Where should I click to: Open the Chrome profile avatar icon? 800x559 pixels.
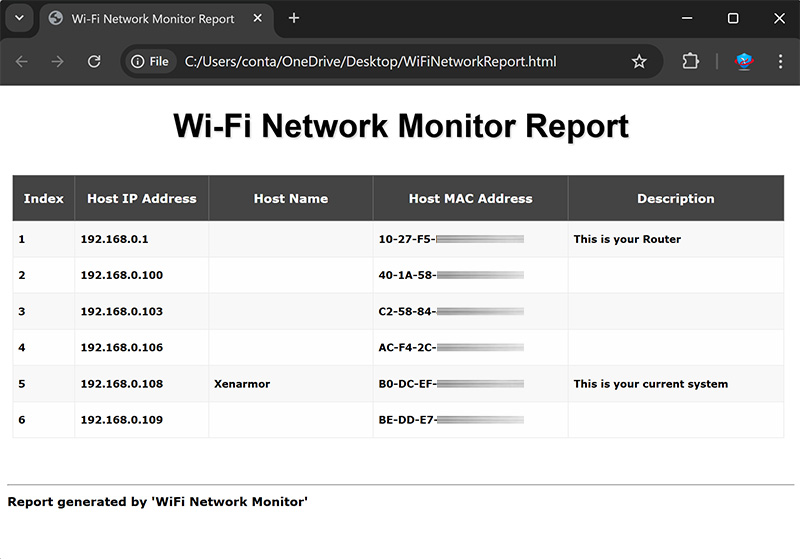(744, 62)
